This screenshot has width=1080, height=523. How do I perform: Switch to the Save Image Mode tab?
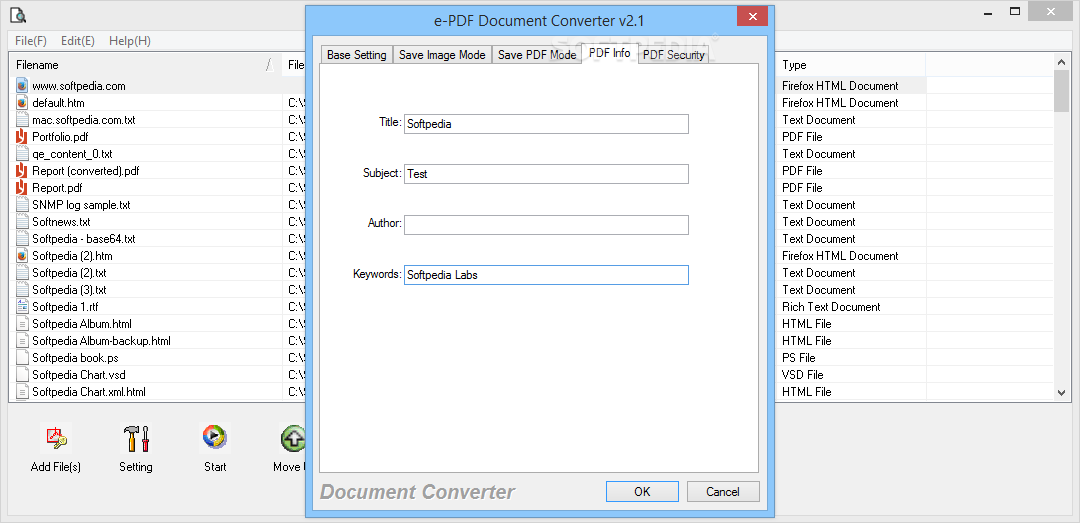(x=442, y=55)
